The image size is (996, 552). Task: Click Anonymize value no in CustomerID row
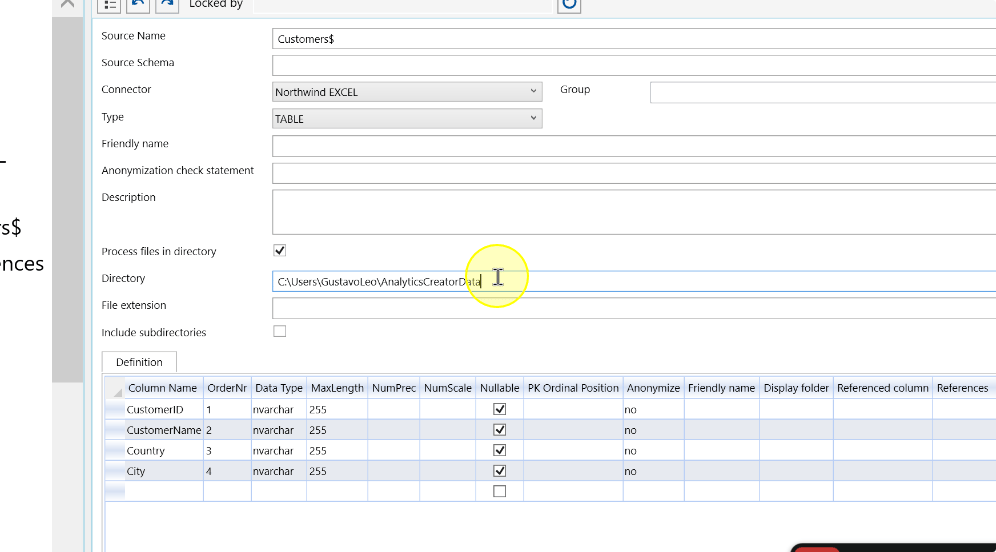point(654,409)
